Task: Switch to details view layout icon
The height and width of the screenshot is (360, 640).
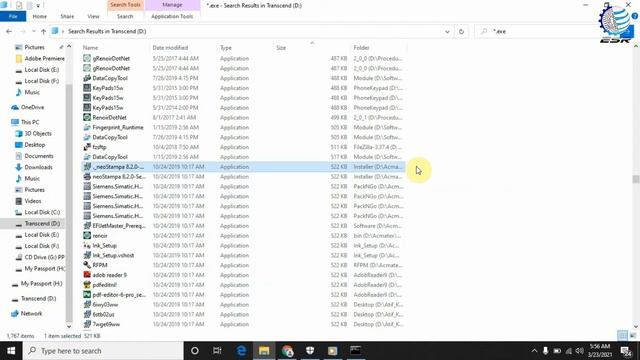Action: point(622,336)
